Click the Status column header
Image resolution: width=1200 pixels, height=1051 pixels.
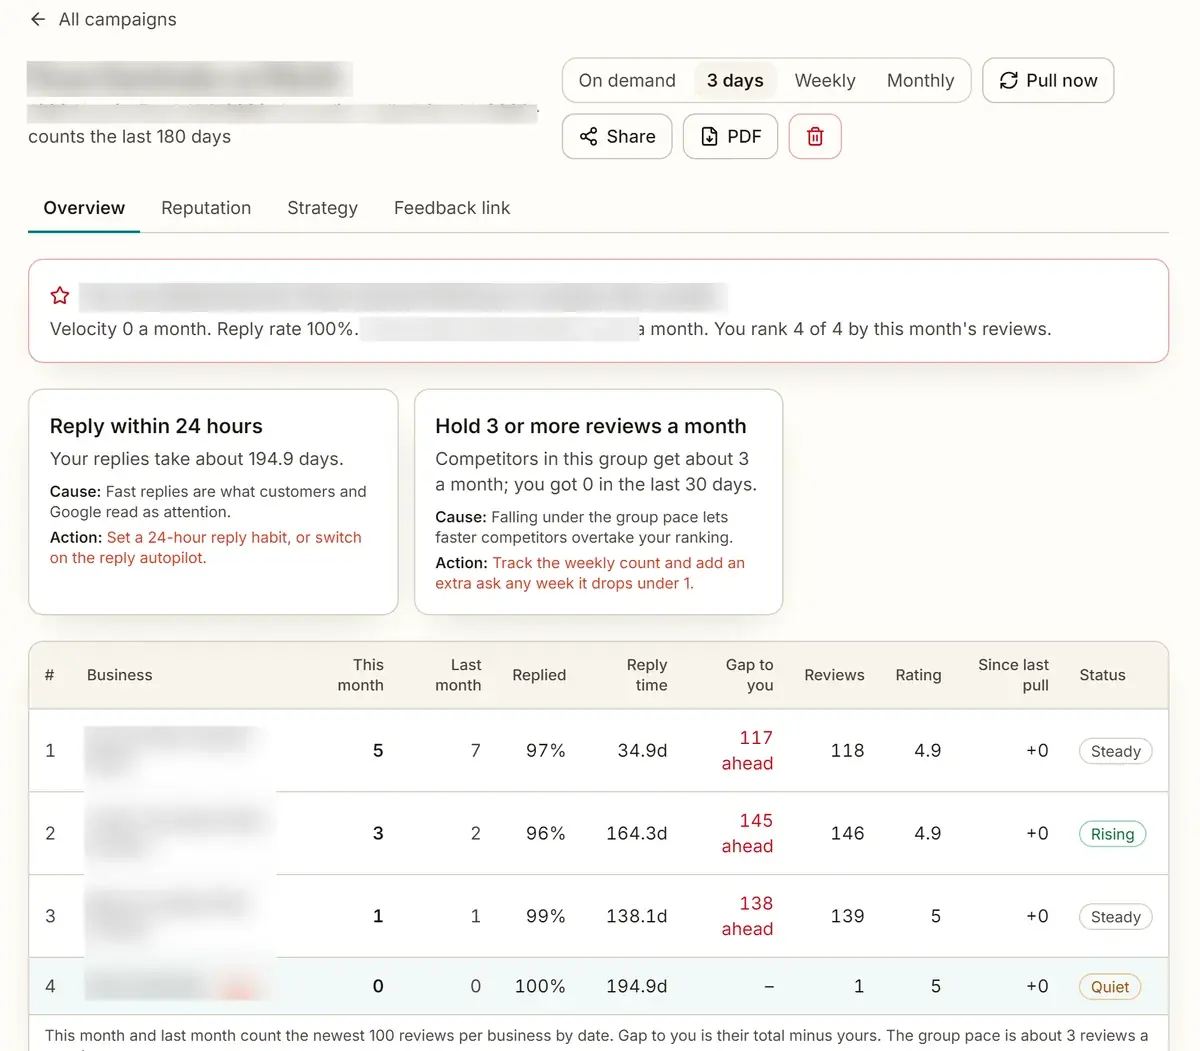[1102, 675]
